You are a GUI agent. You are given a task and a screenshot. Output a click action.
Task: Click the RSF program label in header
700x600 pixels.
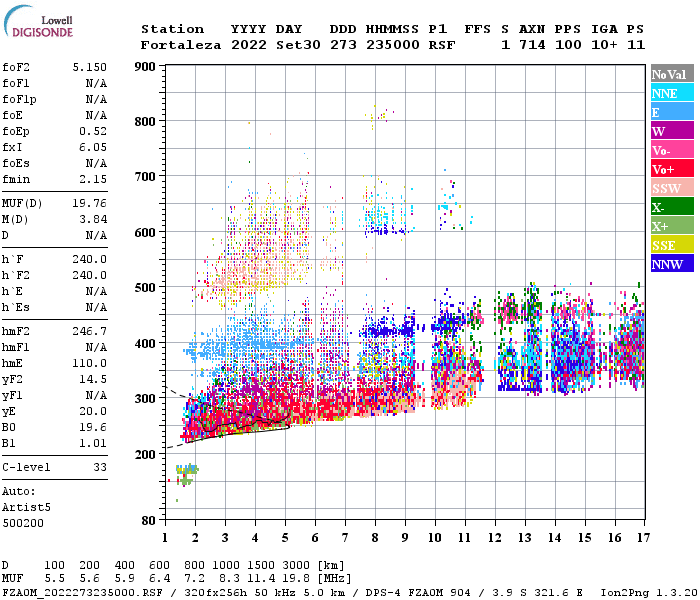pyautogui.click(x=442, y=45)
